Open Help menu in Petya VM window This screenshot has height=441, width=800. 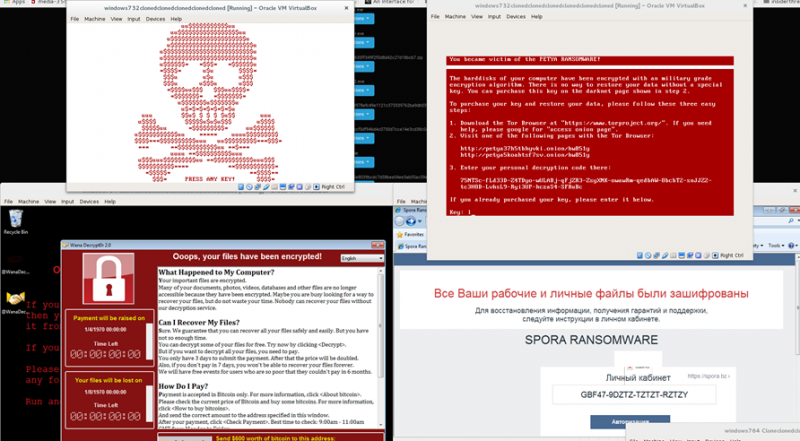pyautogui.click(x=537, y=16)
